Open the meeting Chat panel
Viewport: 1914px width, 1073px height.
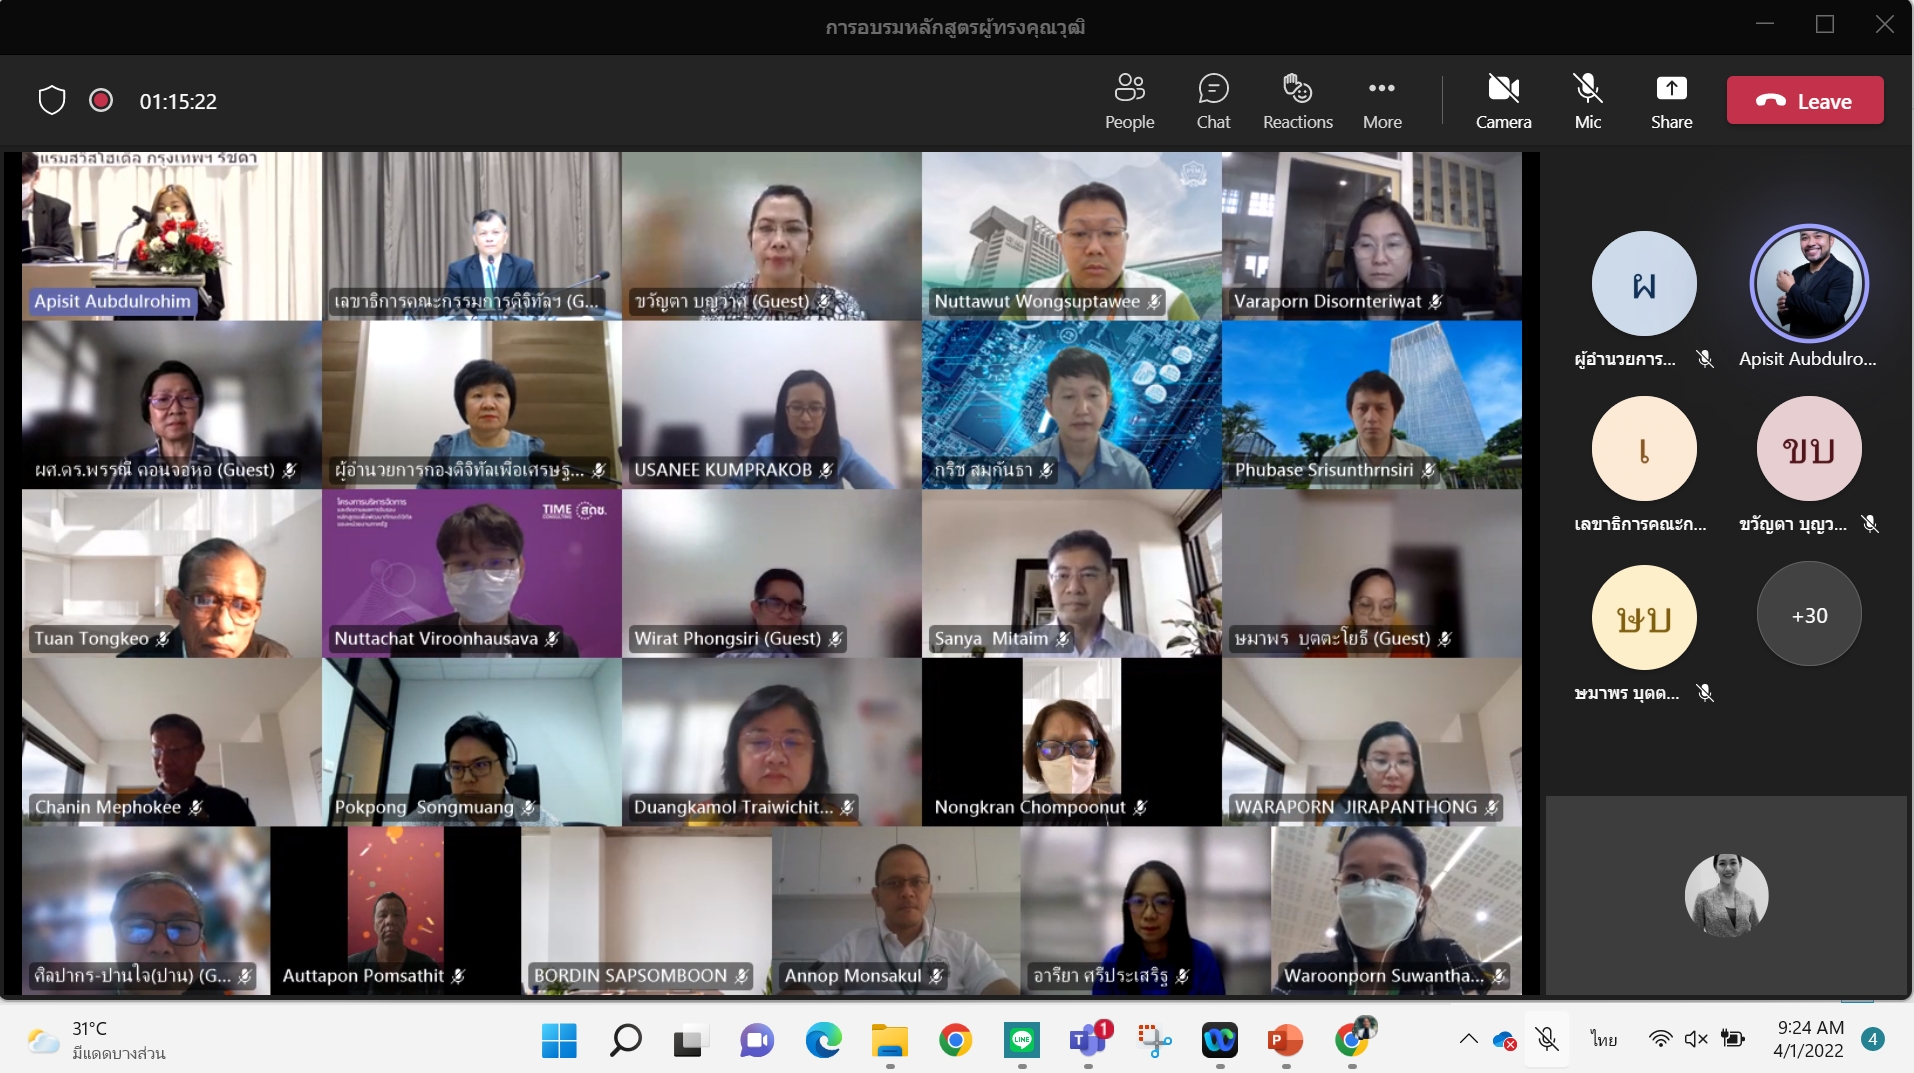1213,101
